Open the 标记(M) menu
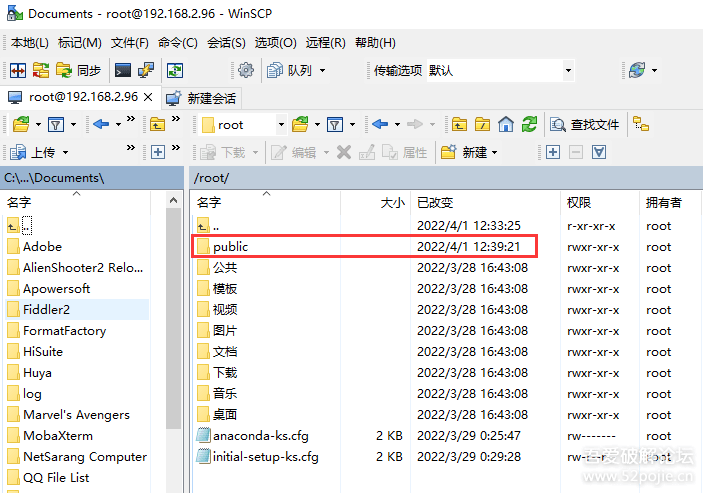This screenshot has height=493, width=703. coord(80,43)
